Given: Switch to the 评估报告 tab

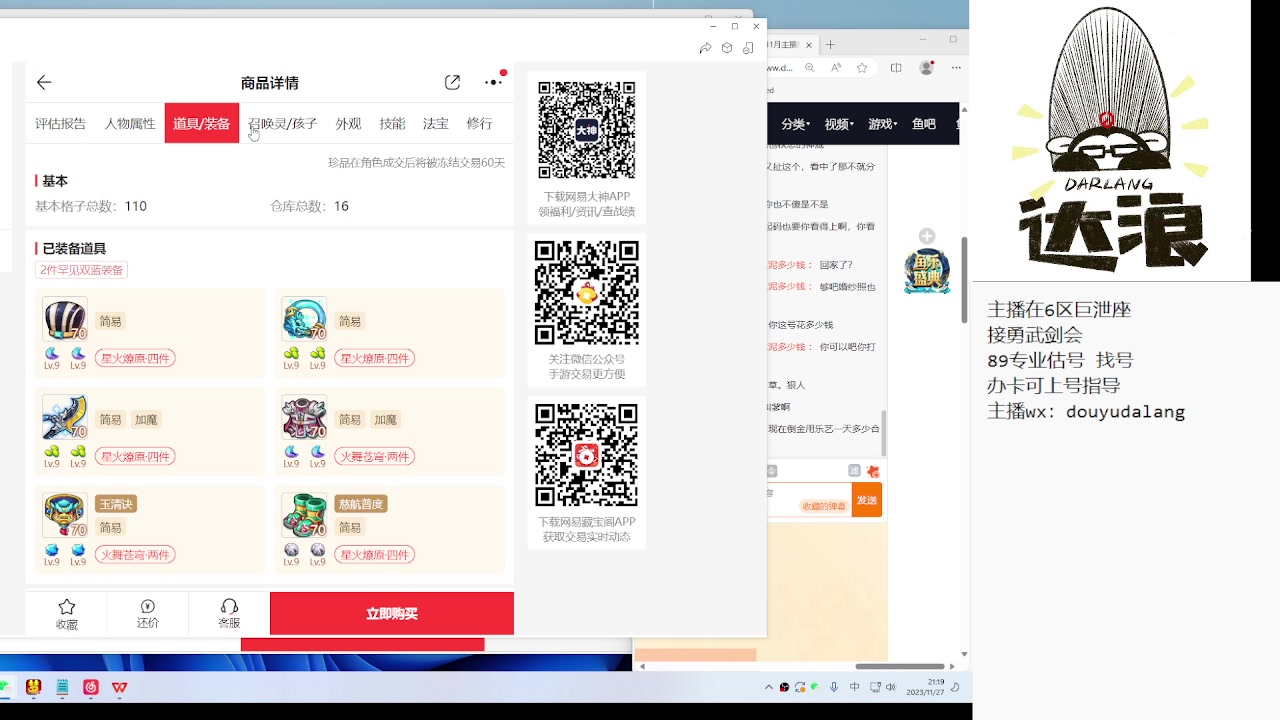Looking at the screenshot, I should [x=60, y=124].
